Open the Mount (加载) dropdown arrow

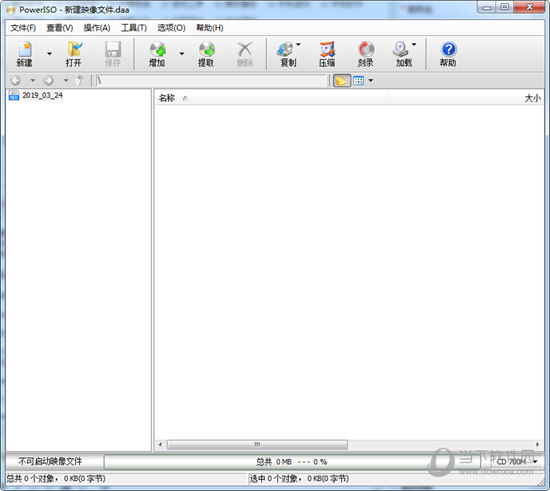[414, 44]
